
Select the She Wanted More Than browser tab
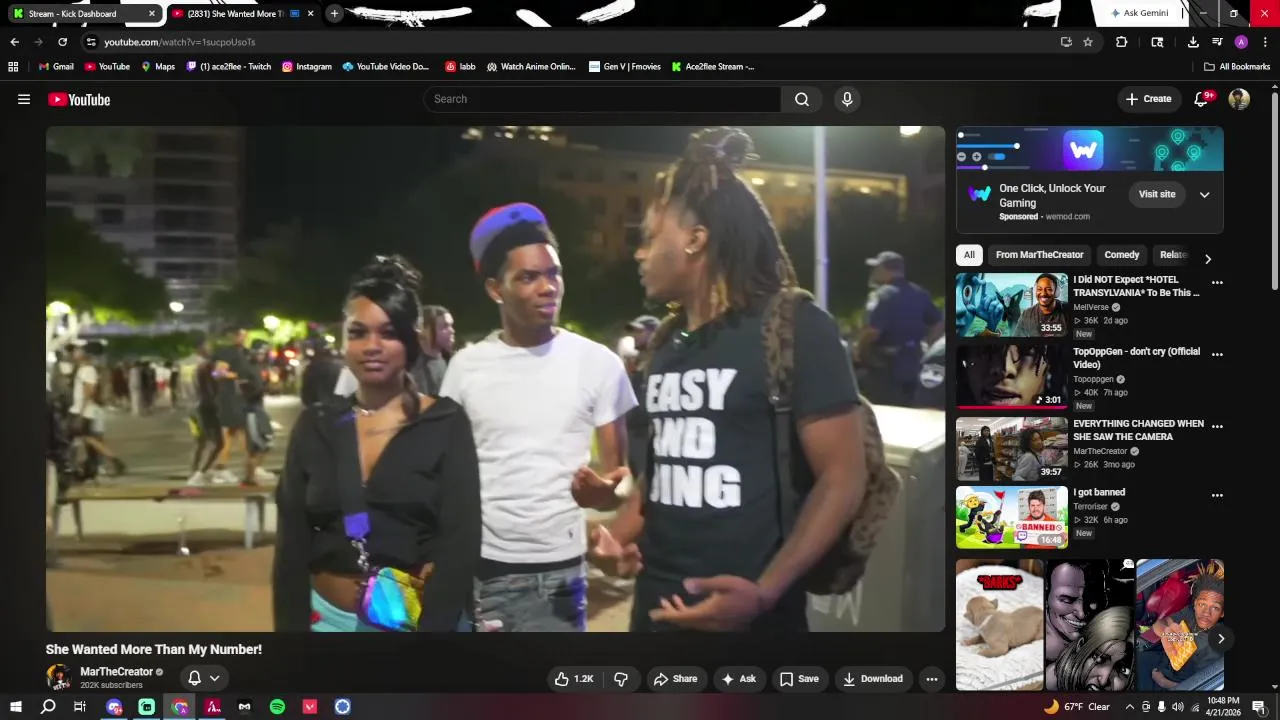tap(240, 14)
